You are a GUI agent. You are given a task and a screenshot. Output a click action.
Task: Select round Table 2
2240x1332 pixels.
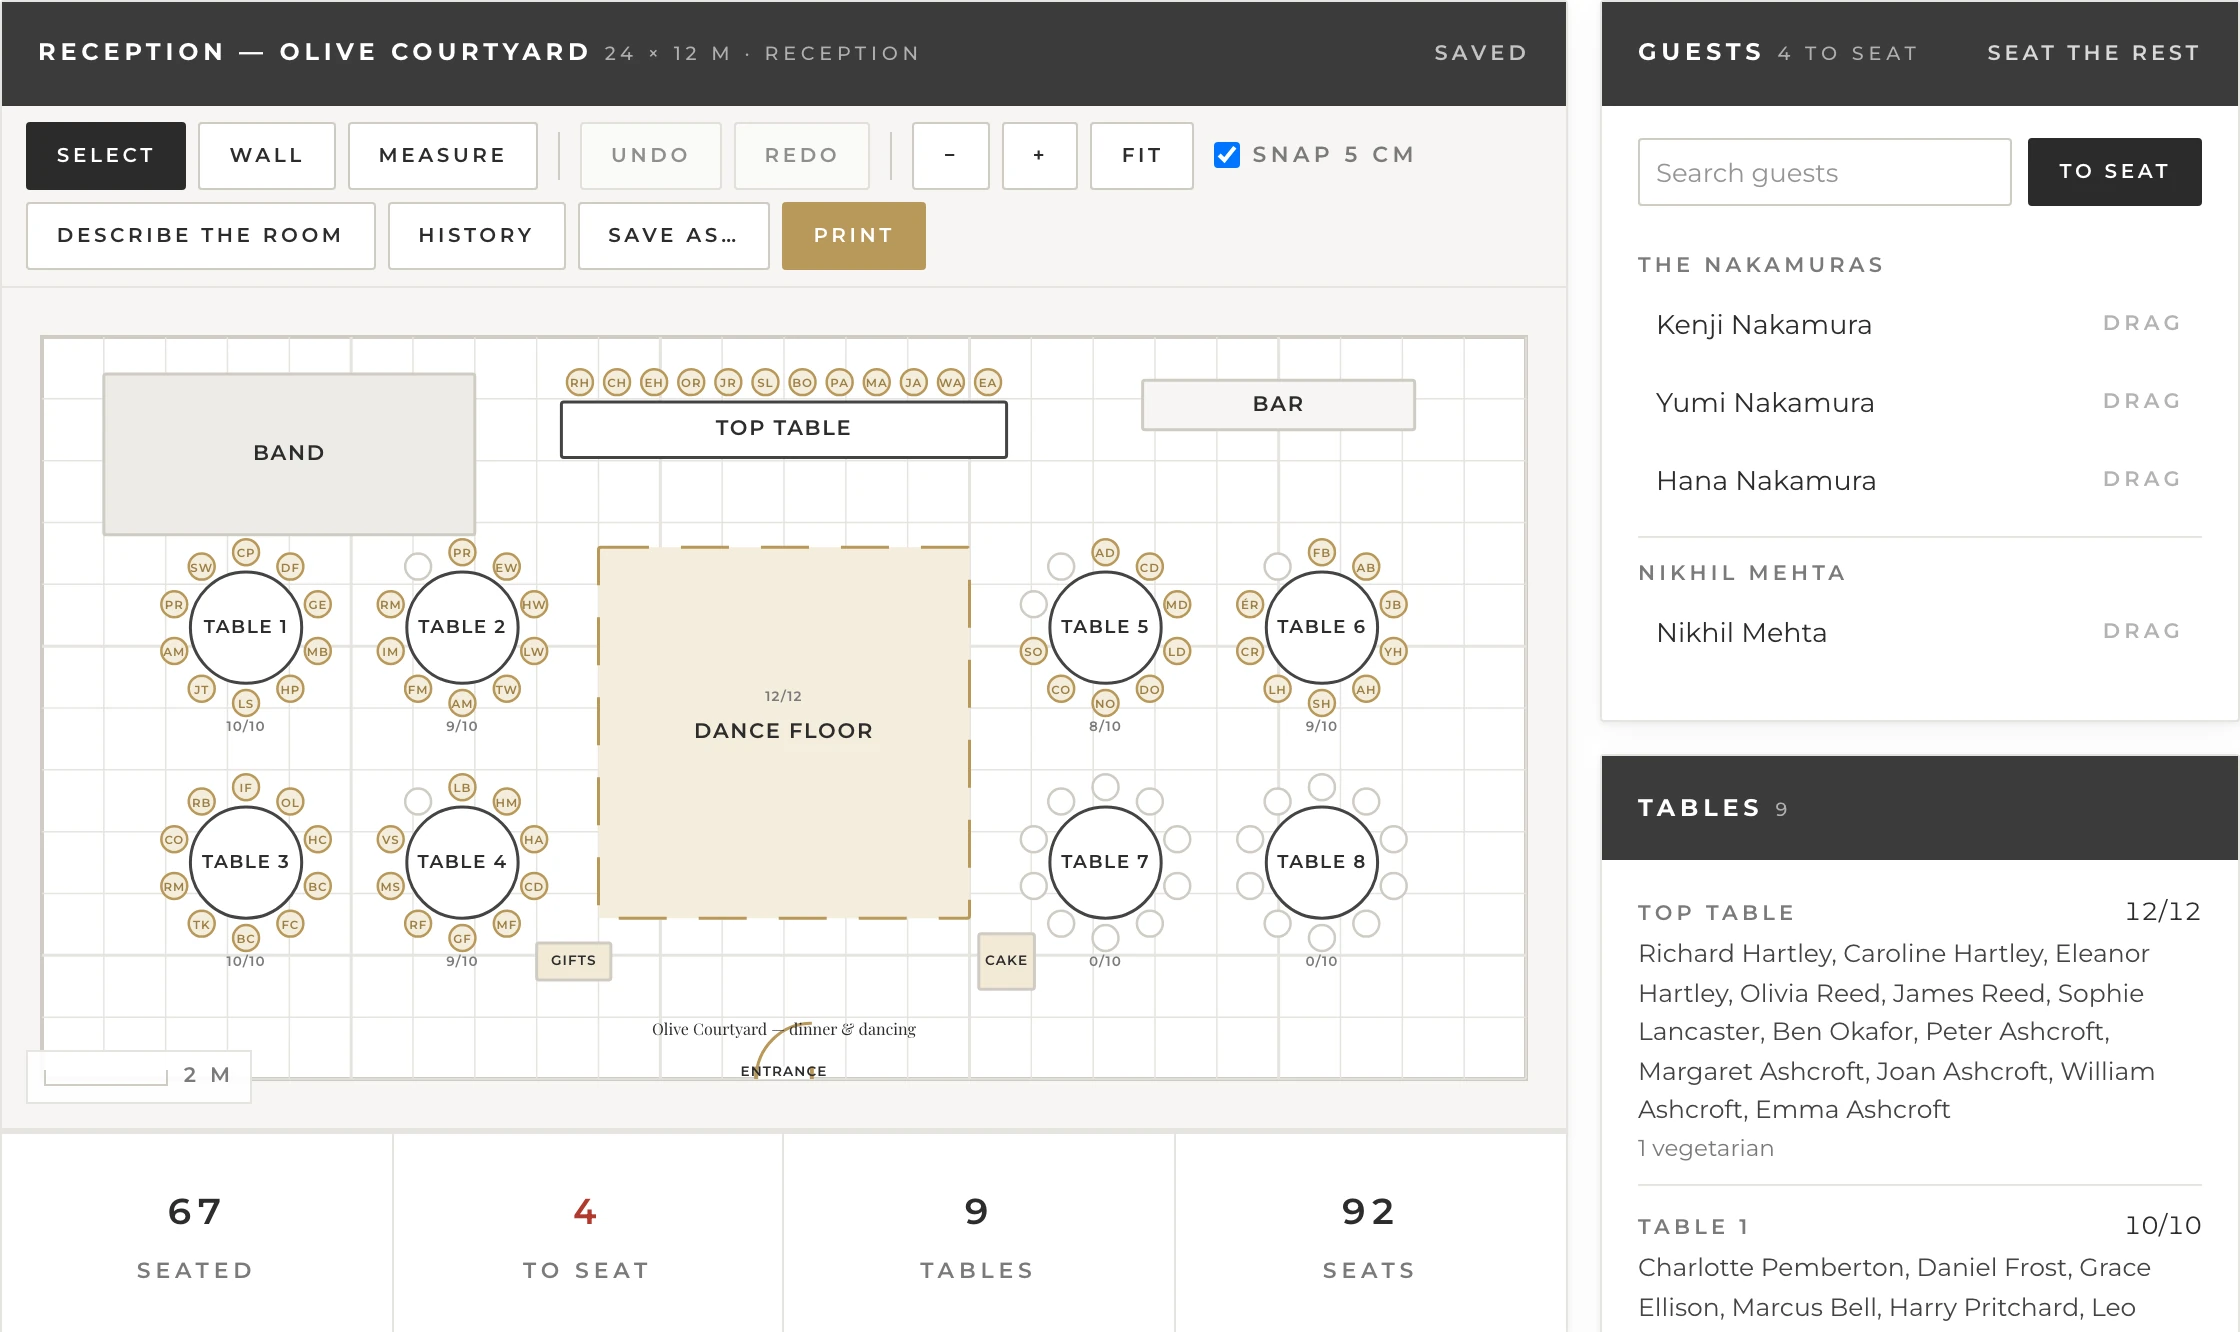click(x=462, y=627)
